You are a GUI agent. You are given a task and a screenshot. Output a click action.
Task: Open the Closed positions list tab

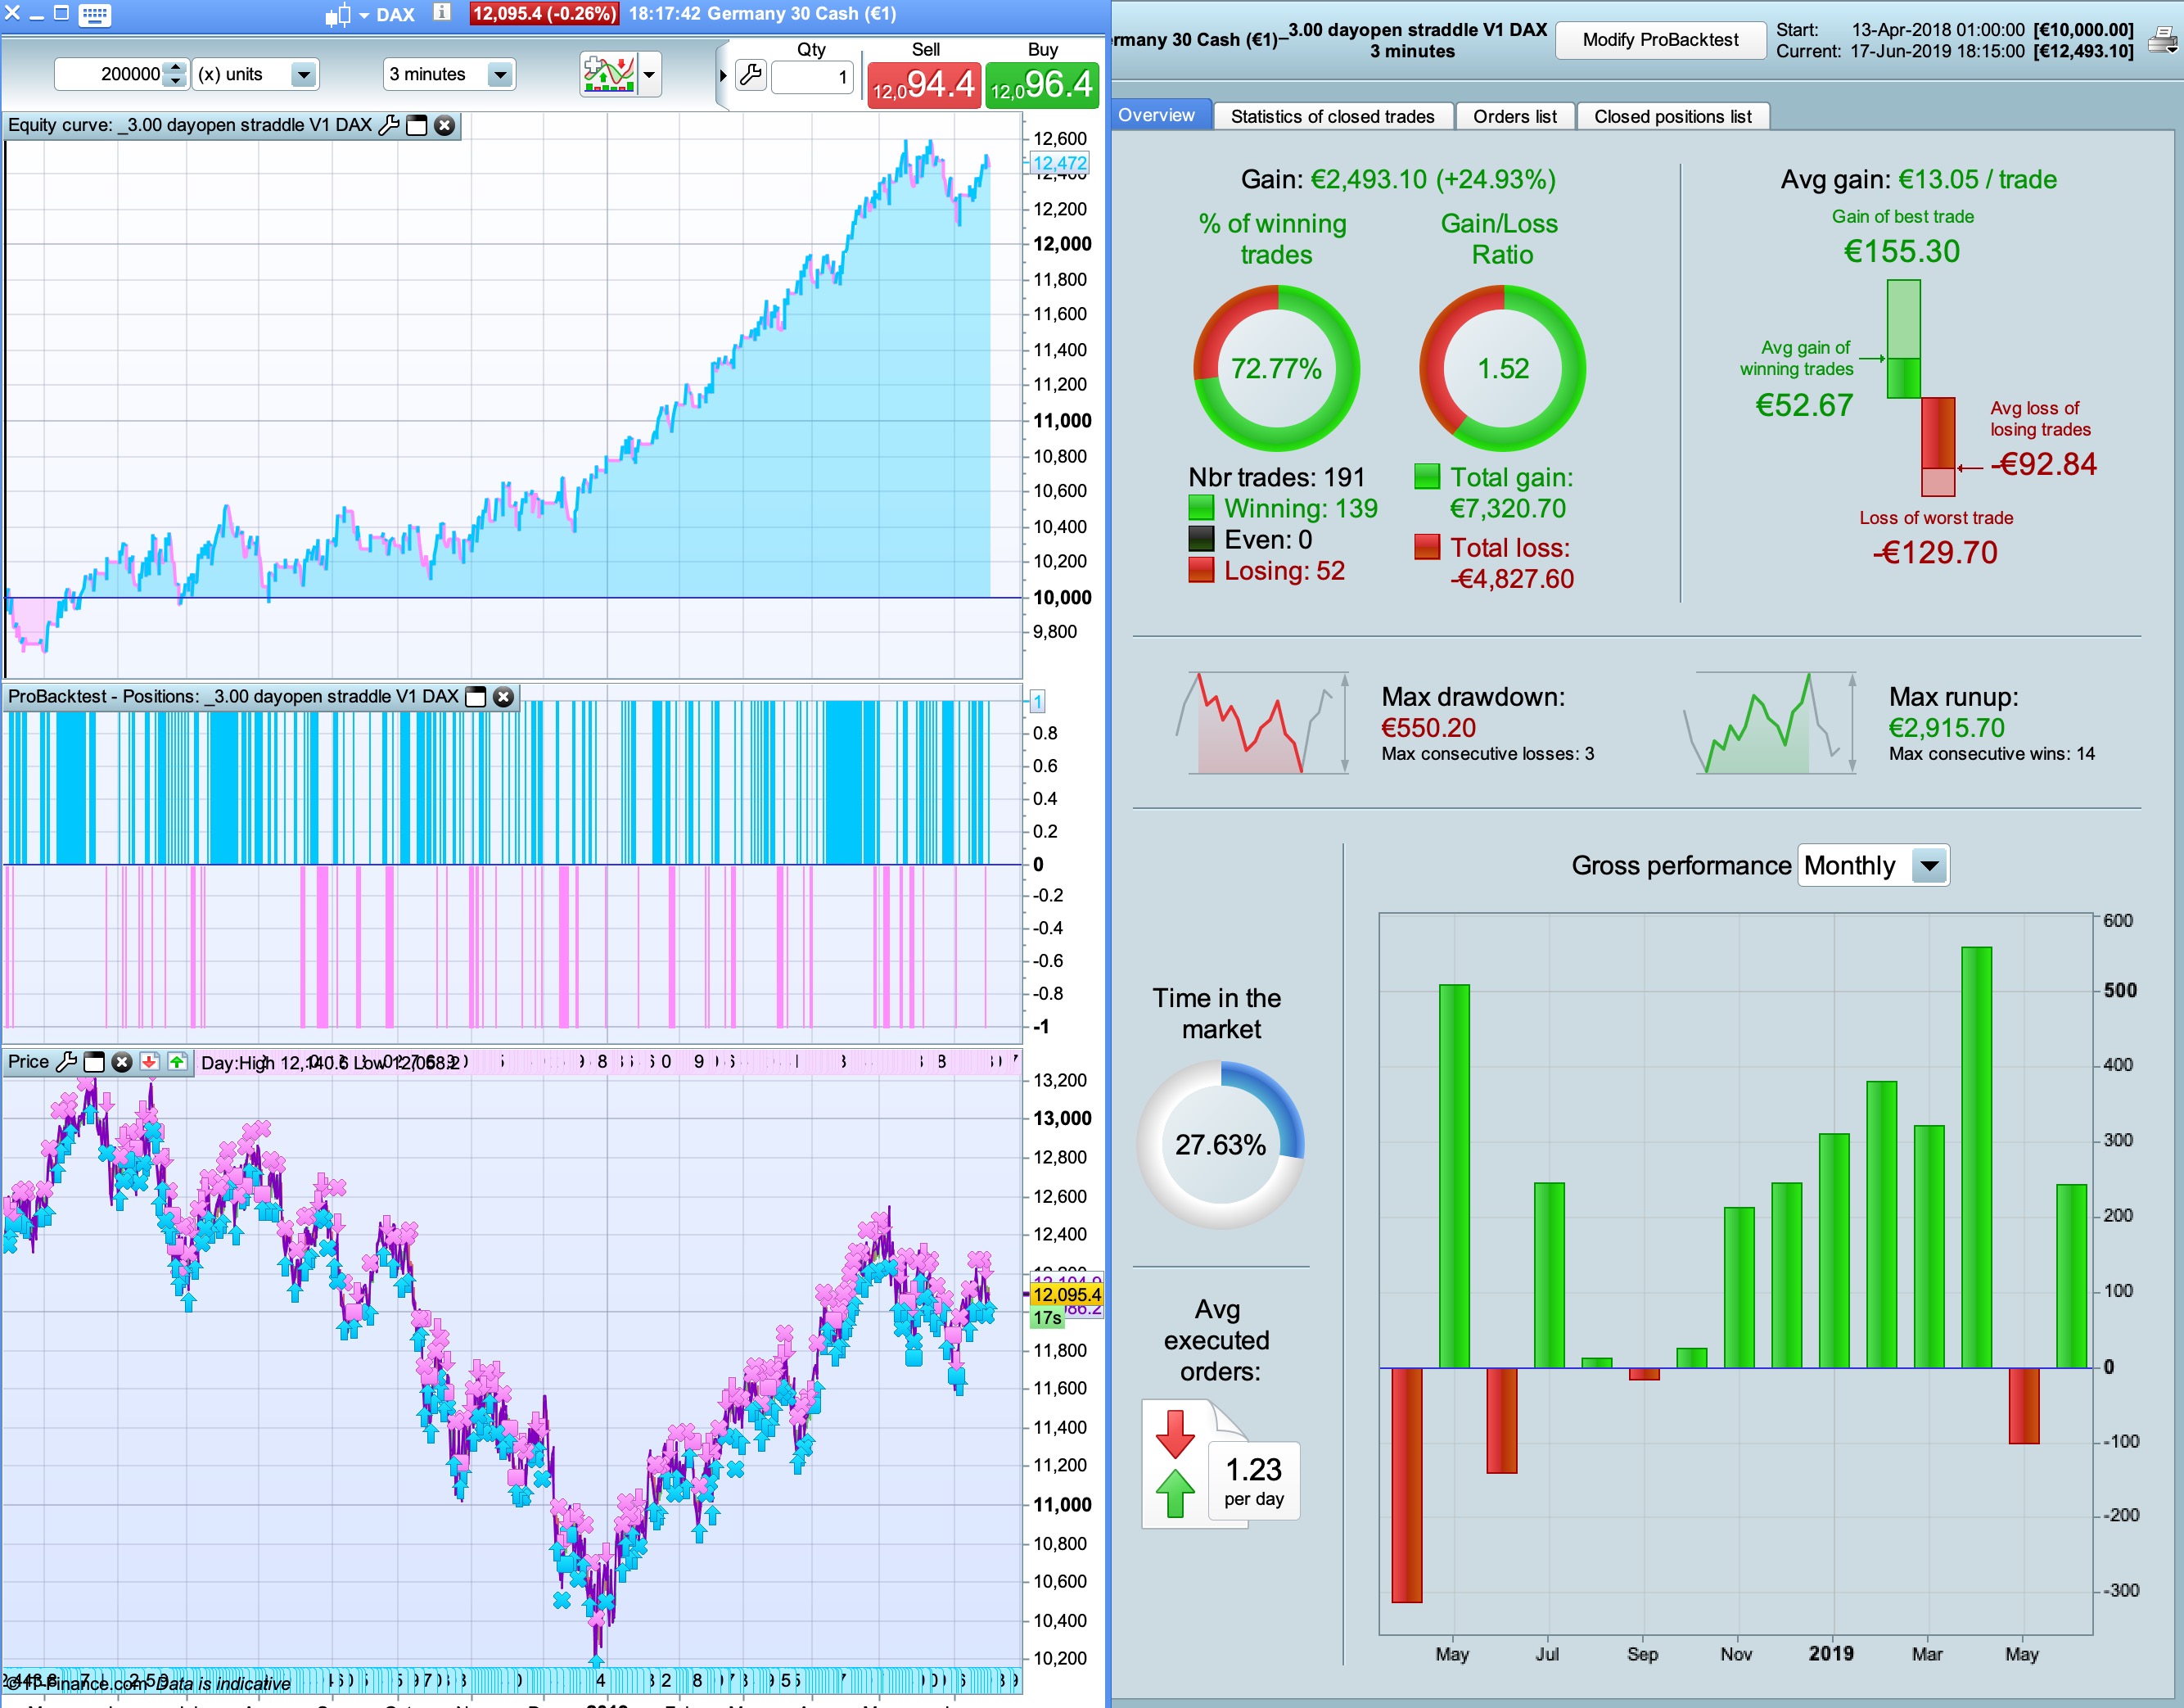pyautogui.click(x=1672, y=116)
